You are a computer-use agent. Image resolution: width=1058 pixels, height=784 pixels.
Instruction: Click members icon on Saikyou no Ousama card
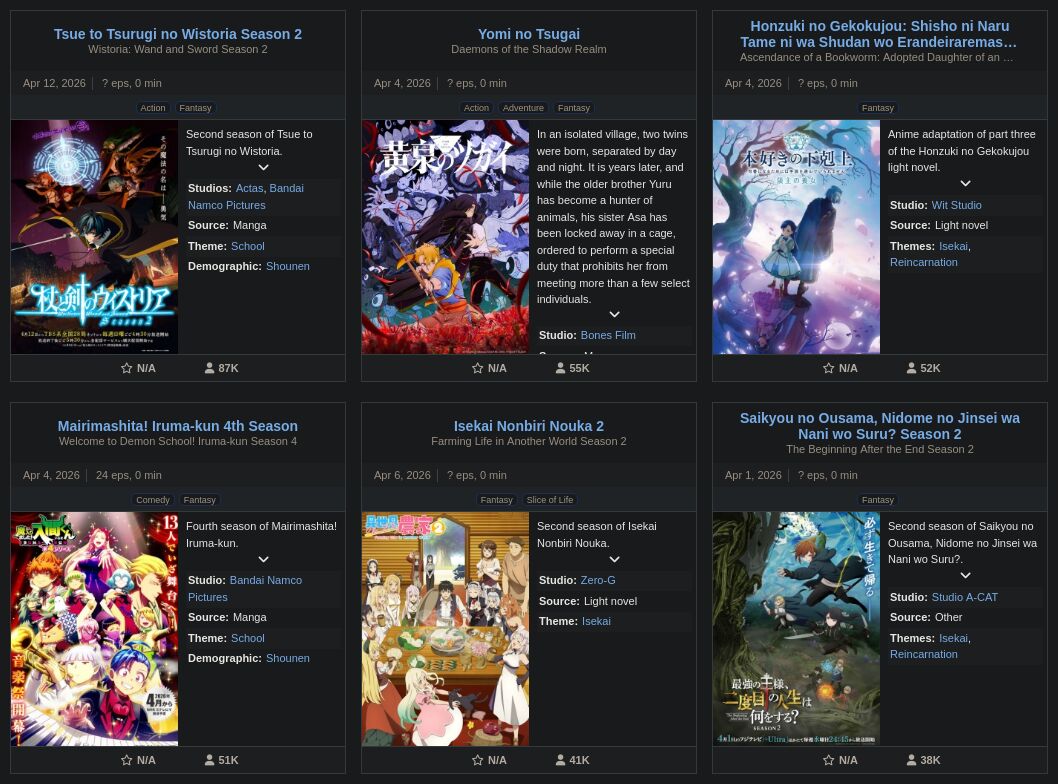click(x=912, y=760)
